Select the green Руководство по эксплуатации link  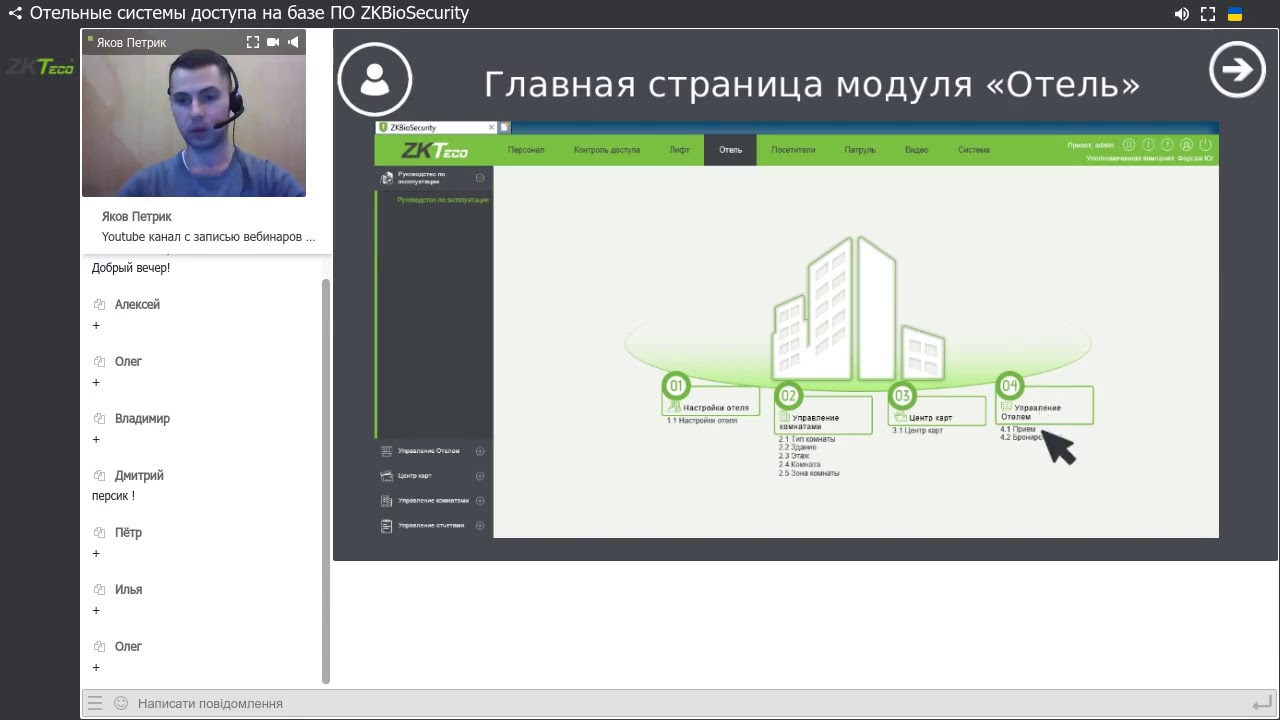pos(442,200)
